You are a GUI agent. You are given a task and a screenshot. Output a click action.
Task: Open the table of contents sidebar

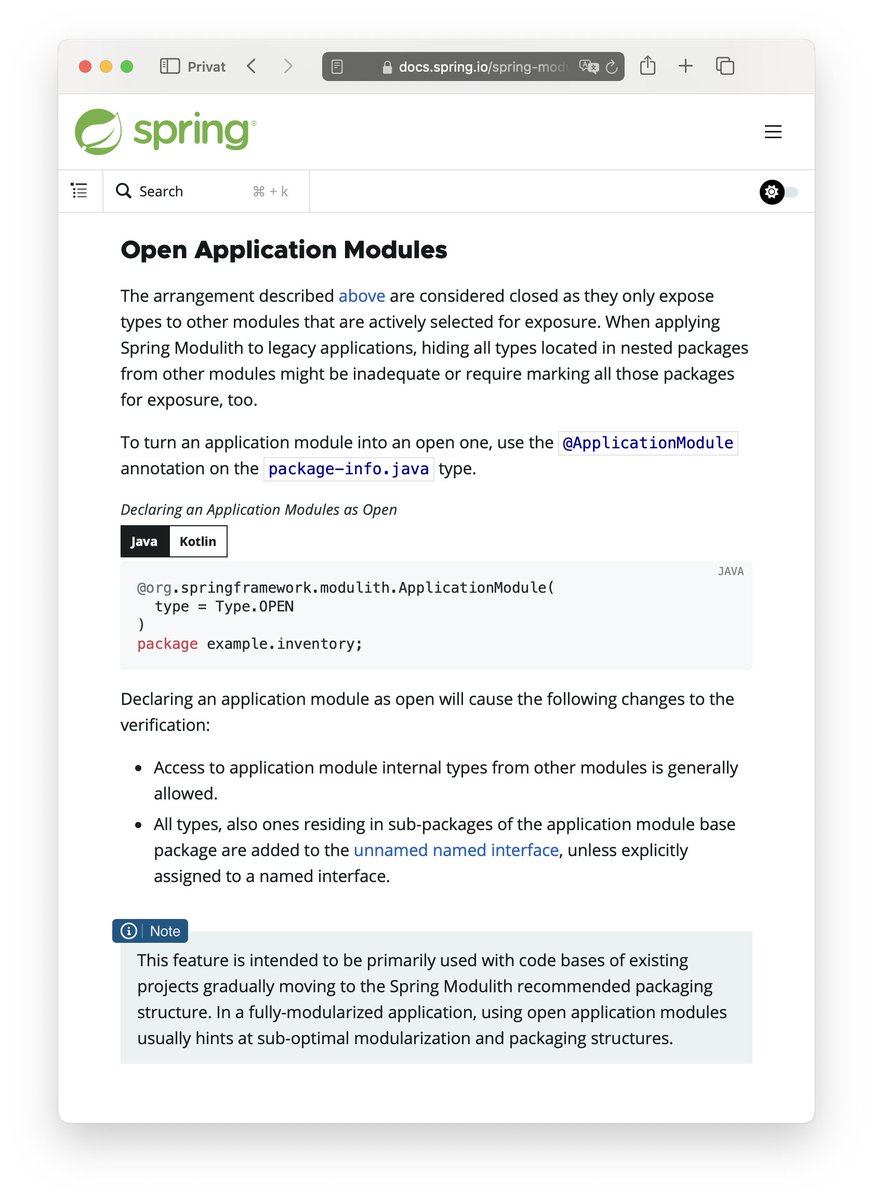[x=79, y=191]
